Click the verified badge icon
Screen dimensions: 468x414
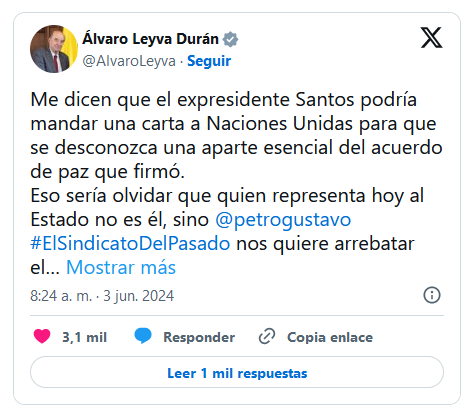(x=230, y=39)
